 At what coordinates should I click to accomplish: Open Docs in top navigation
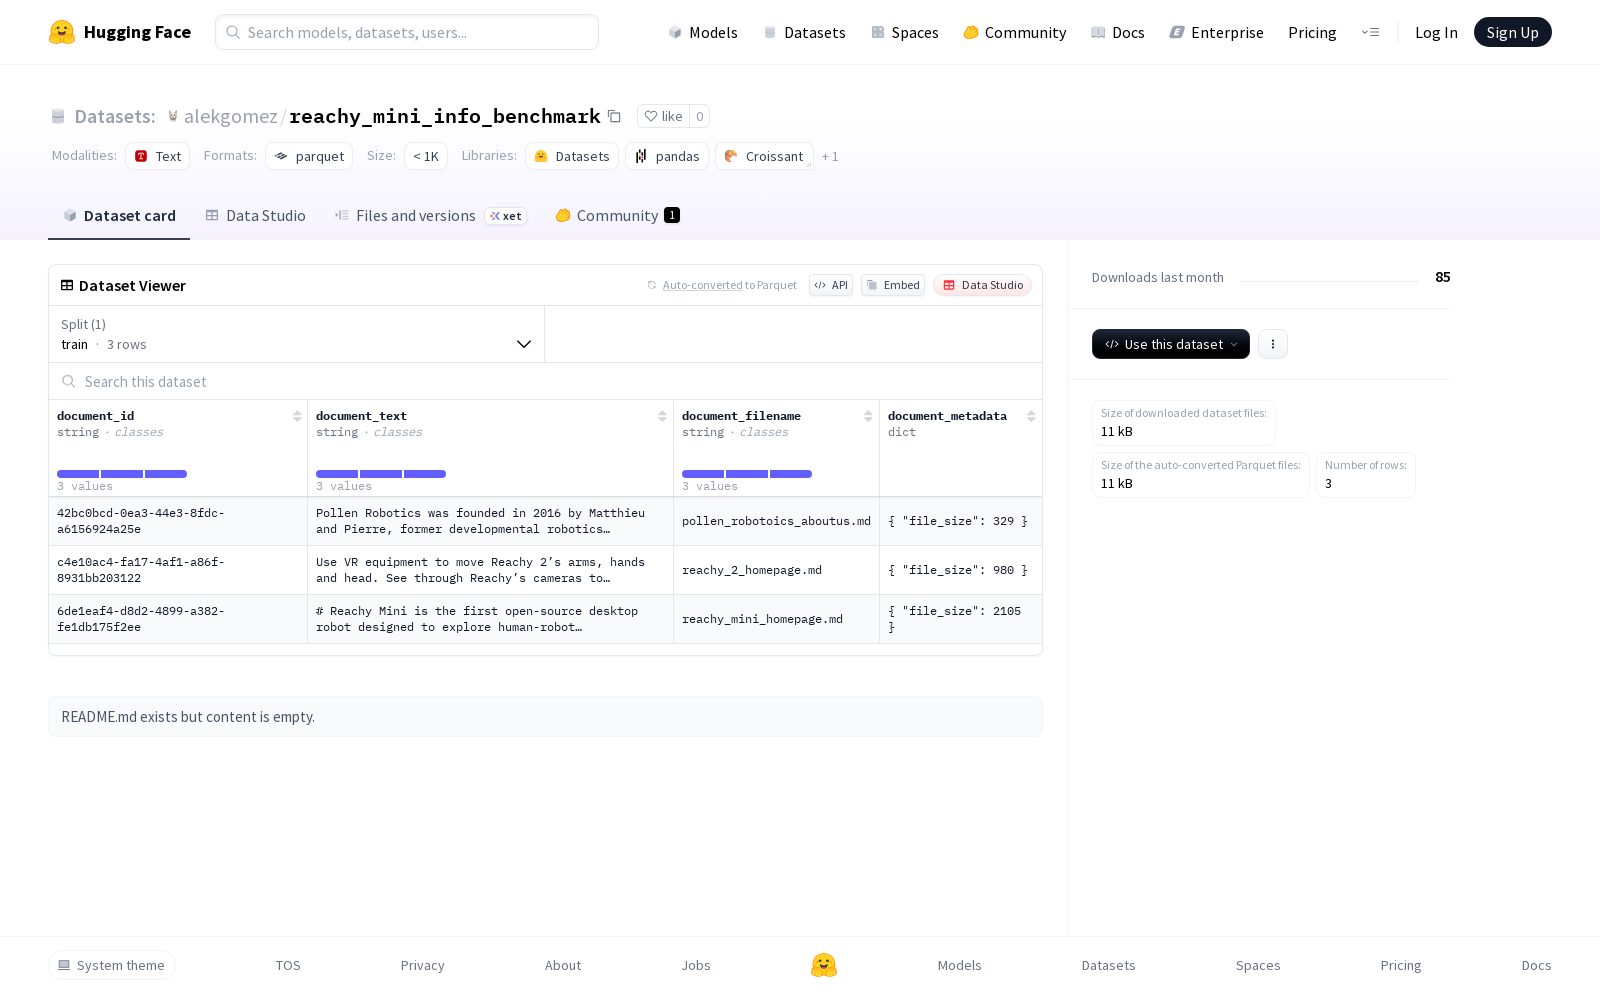click(1117, 32)
